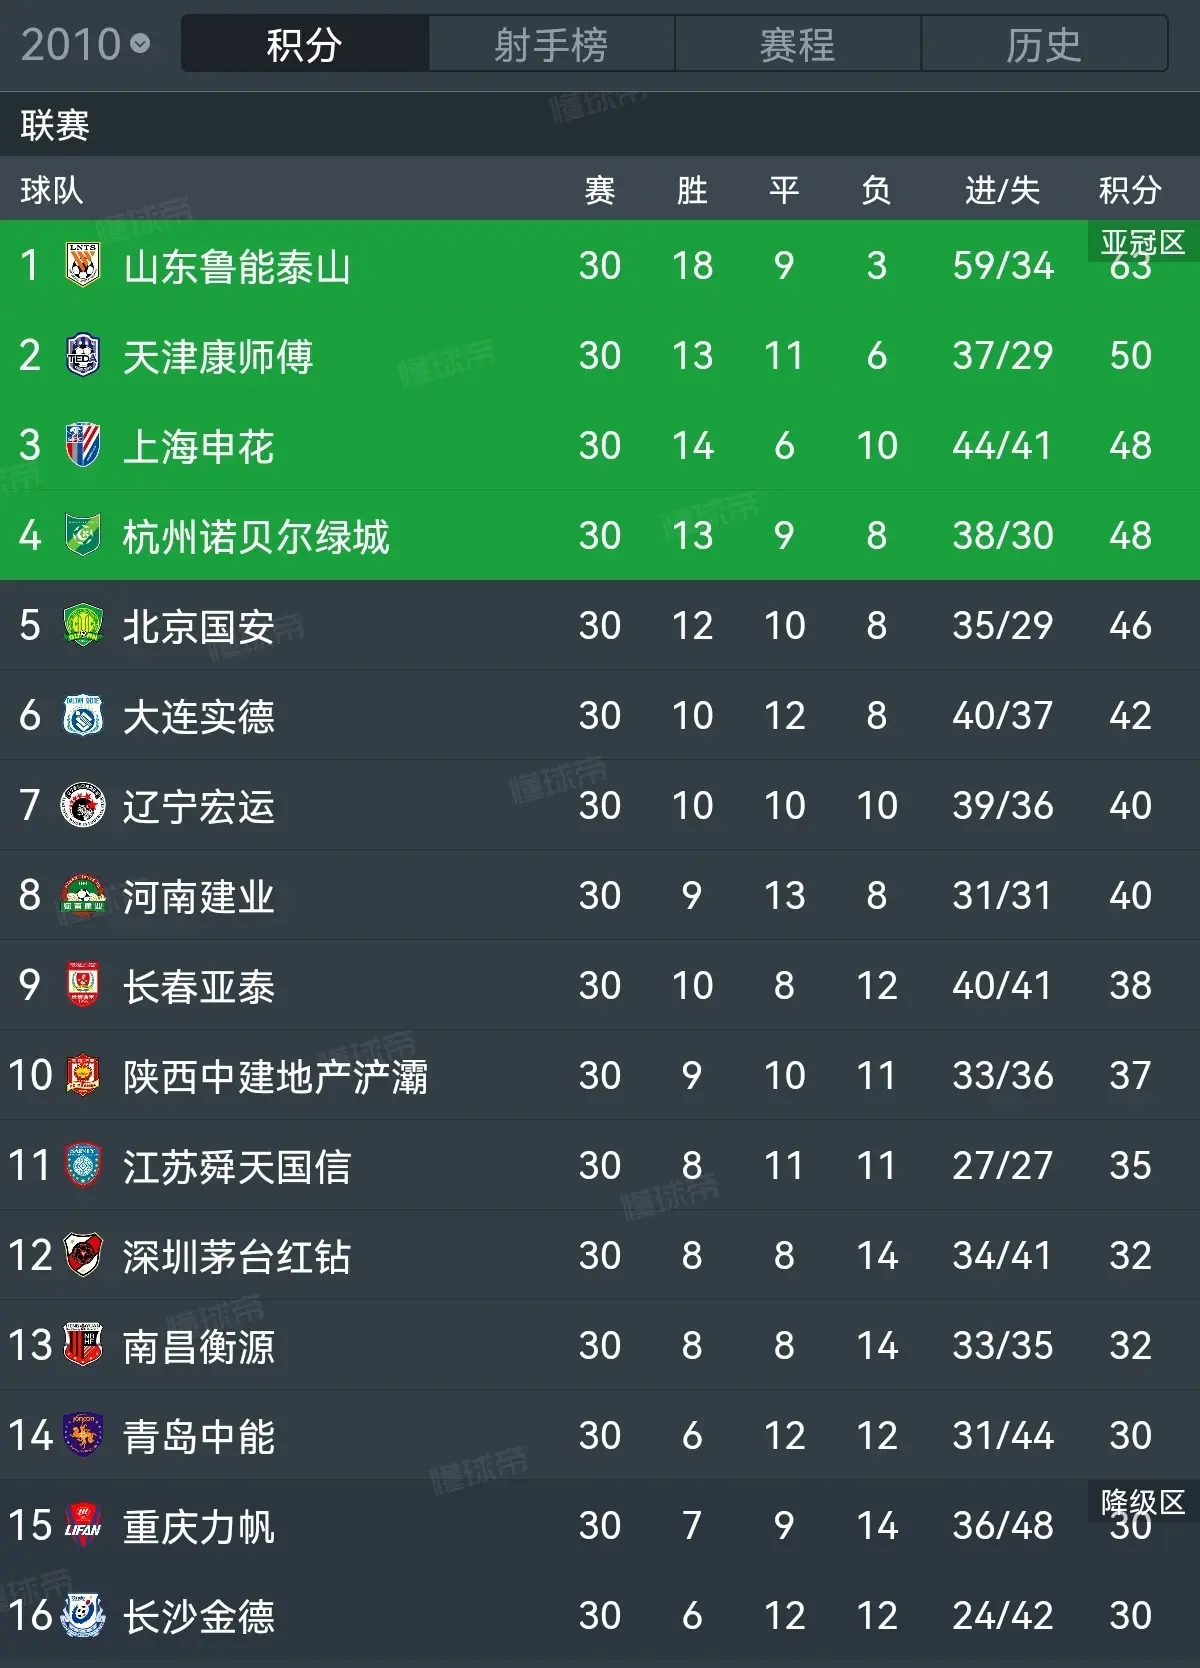The width and height of the screenshot is (1200, 1668).
Task: Tap the 辽宁宏运 round emblem
Action: click(83, 805)
